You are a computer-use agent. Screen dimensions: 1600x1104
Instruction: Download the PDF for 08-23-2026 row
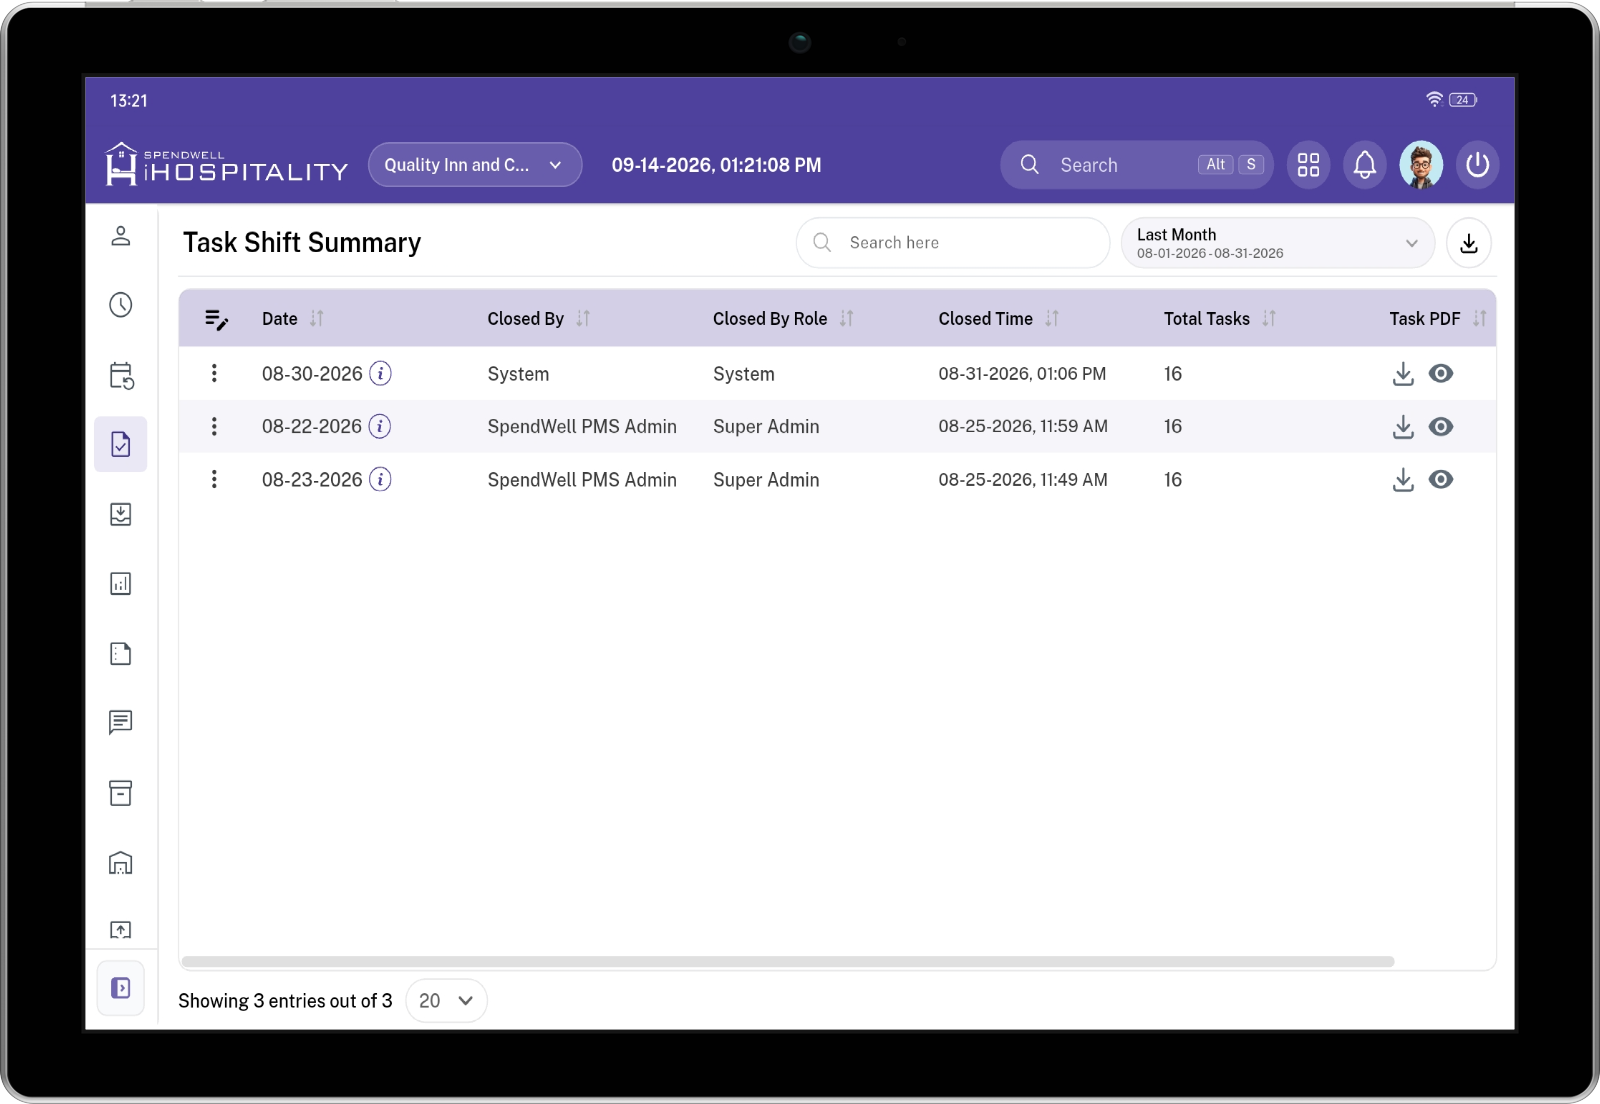[x=1403, y=480]
